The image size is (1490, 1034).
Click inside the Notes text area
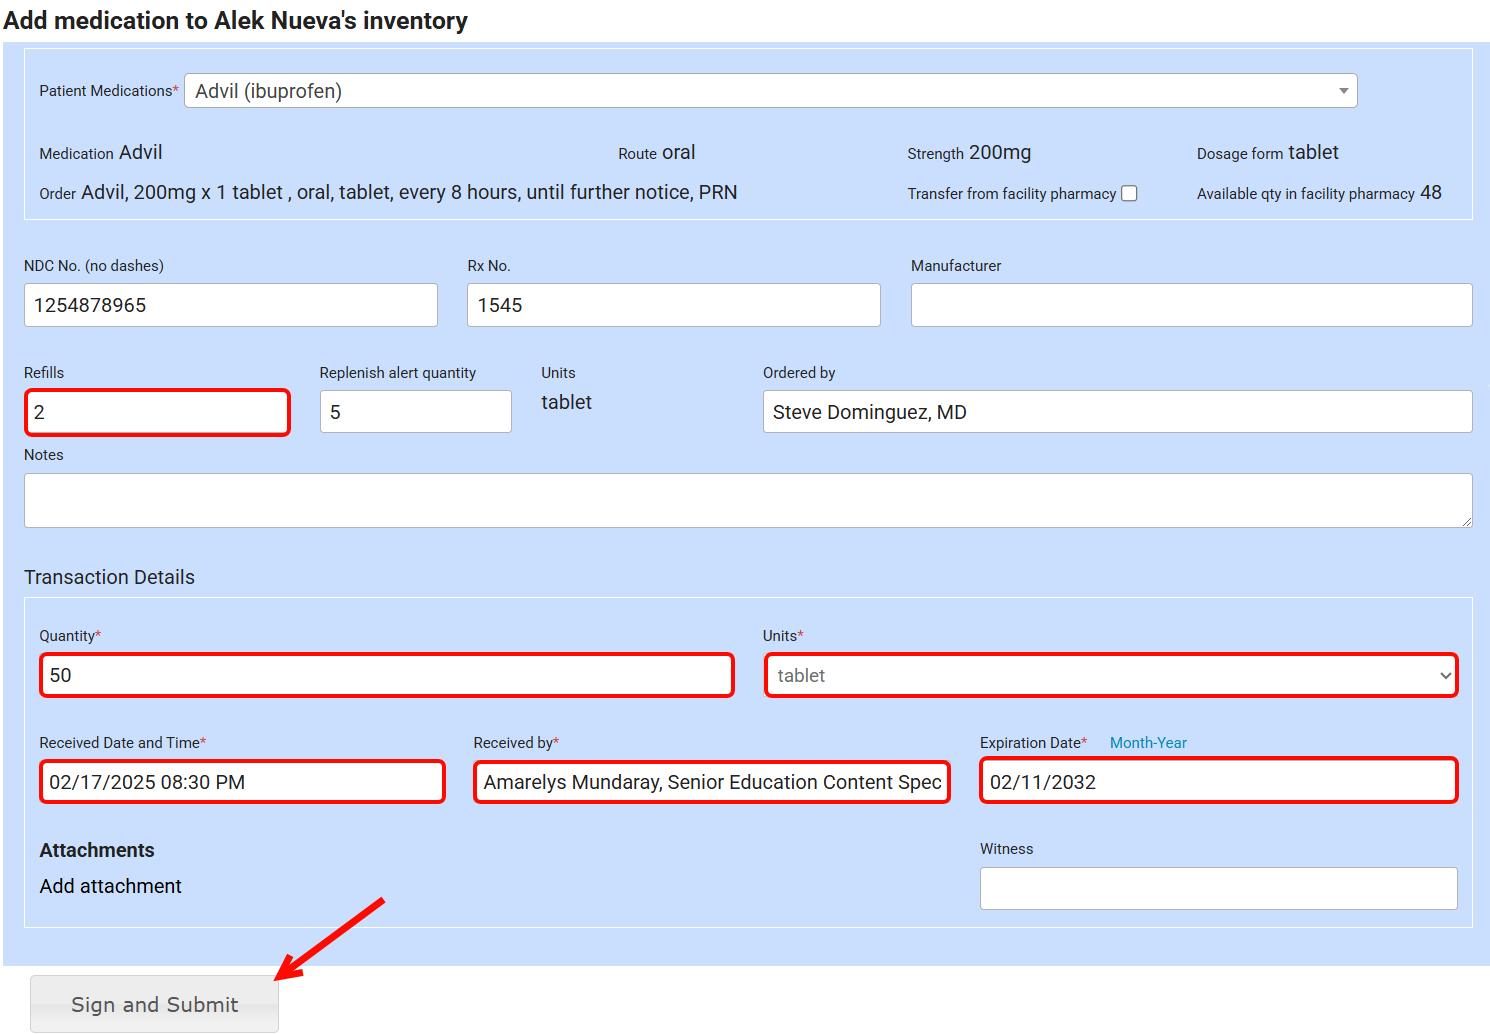click(746, 500)
